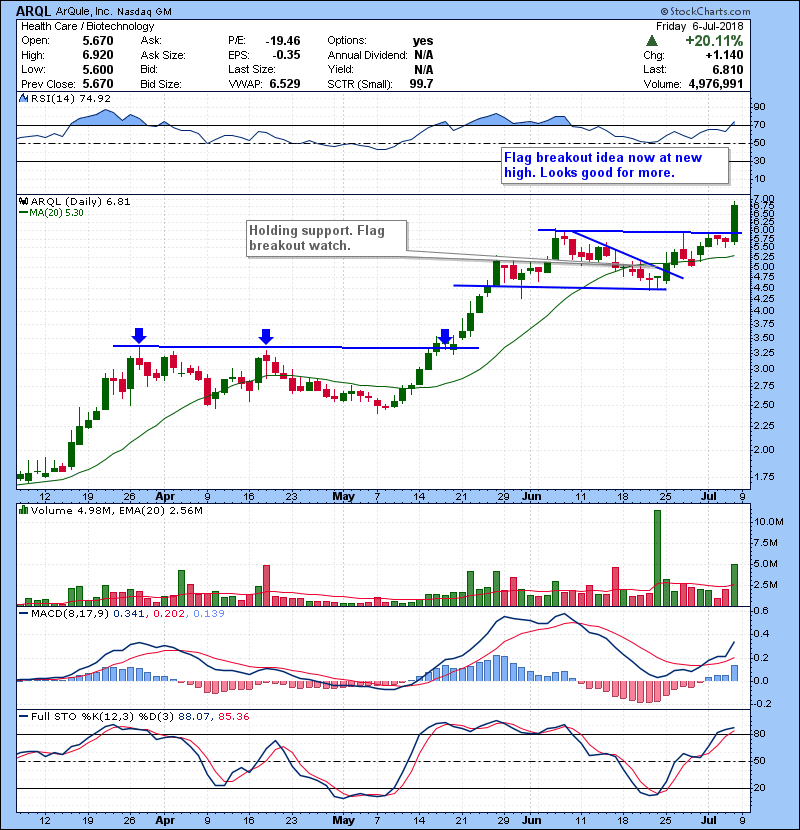This screenshot has height=830, width=800.
Task: Click the 70 level on the RSI axis
Action: (x=759, y=125)
